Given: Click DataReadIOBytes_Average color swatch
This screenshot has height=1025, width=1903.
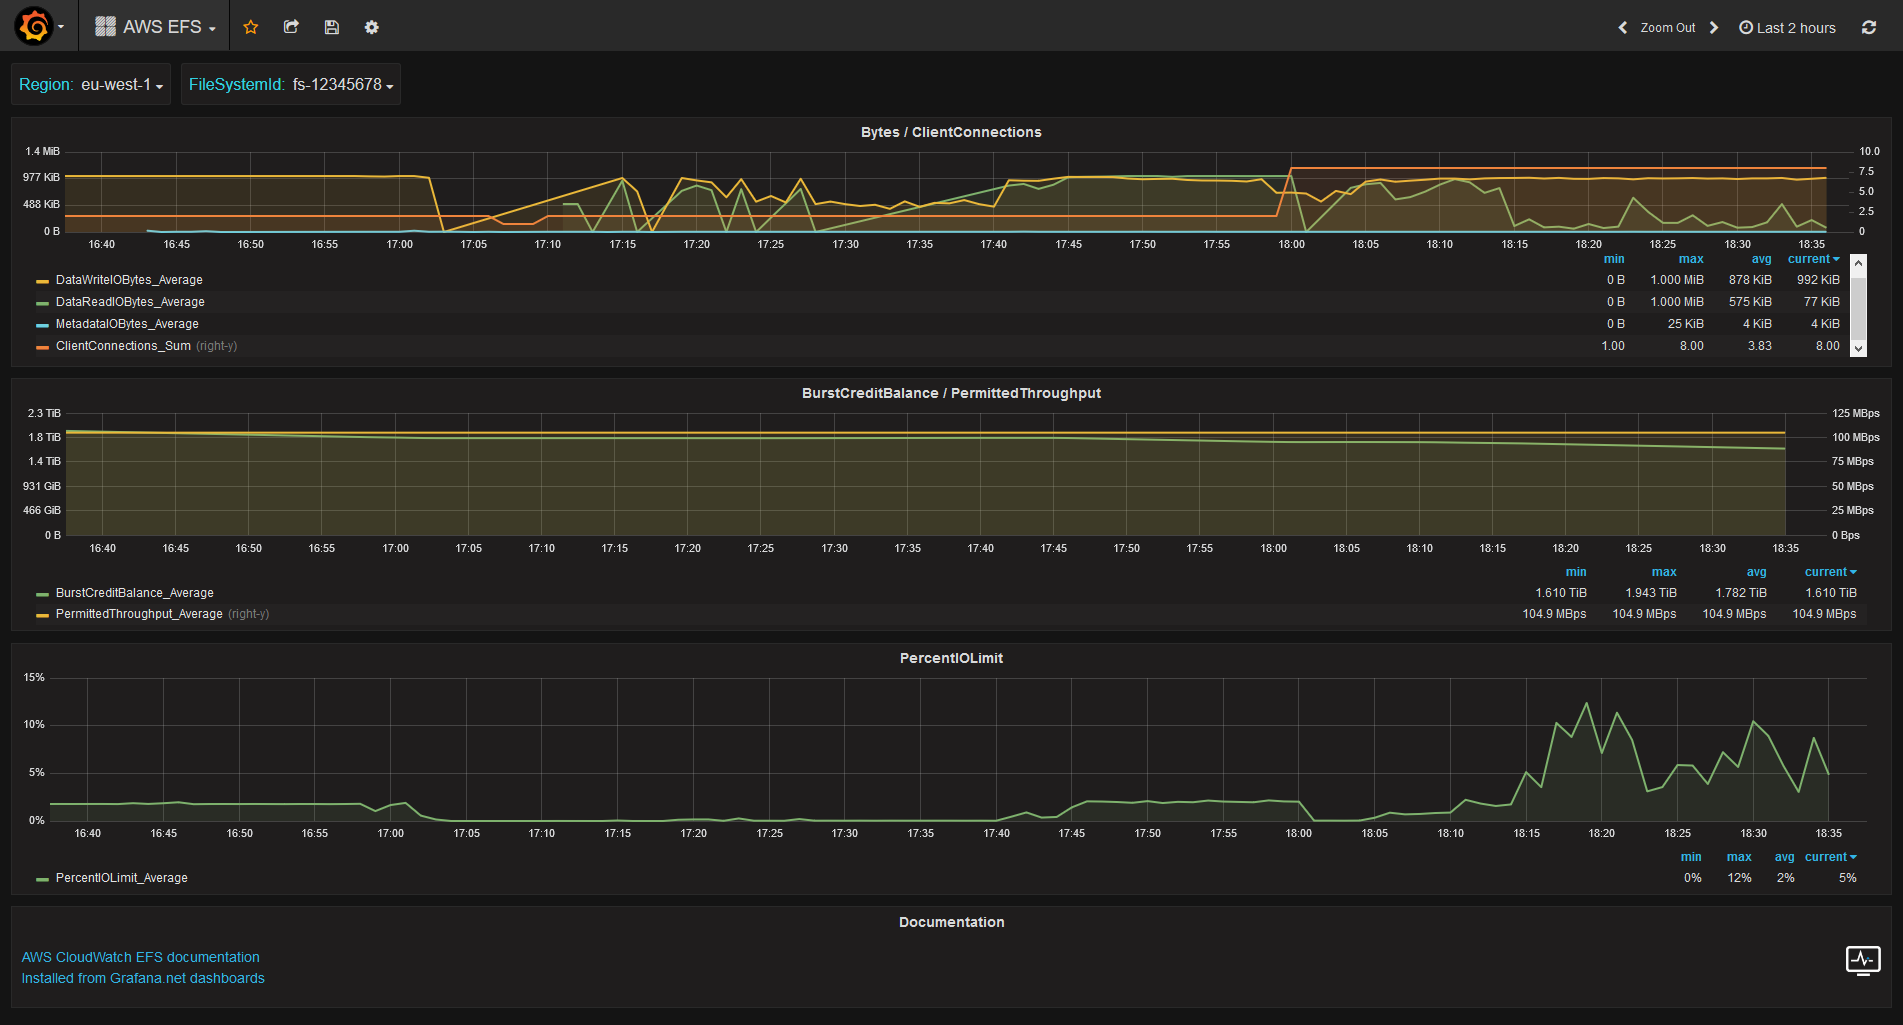Looking at the screenshot, I should [42, 303].
